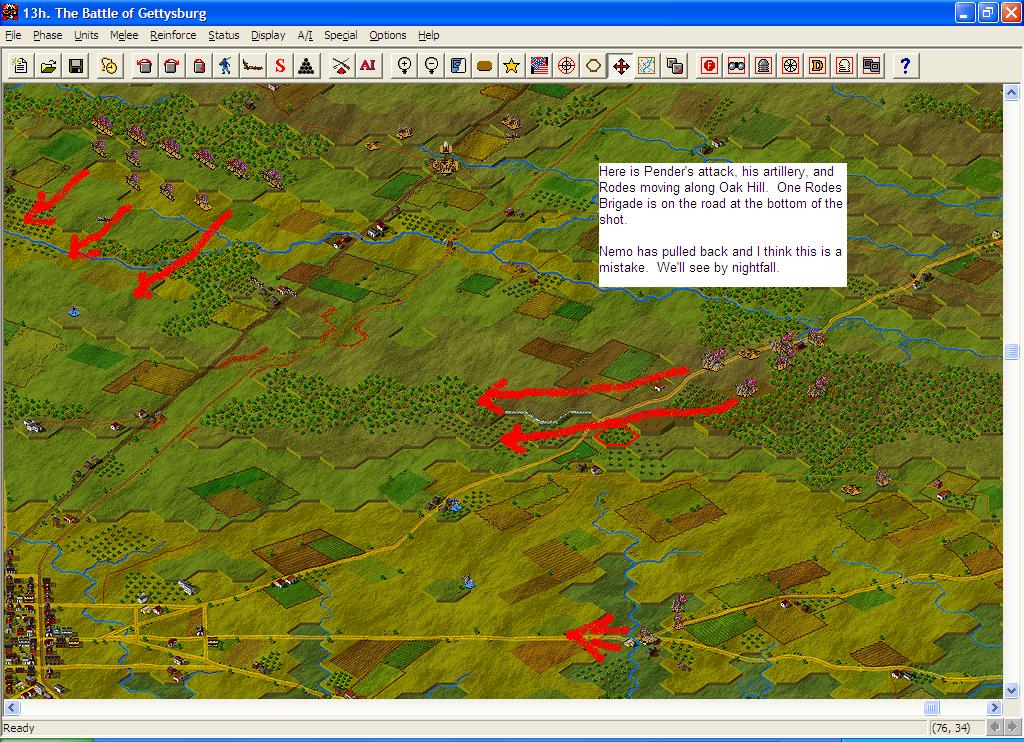Click the red crosshair target icon
1024x742 pixels.
566,65
